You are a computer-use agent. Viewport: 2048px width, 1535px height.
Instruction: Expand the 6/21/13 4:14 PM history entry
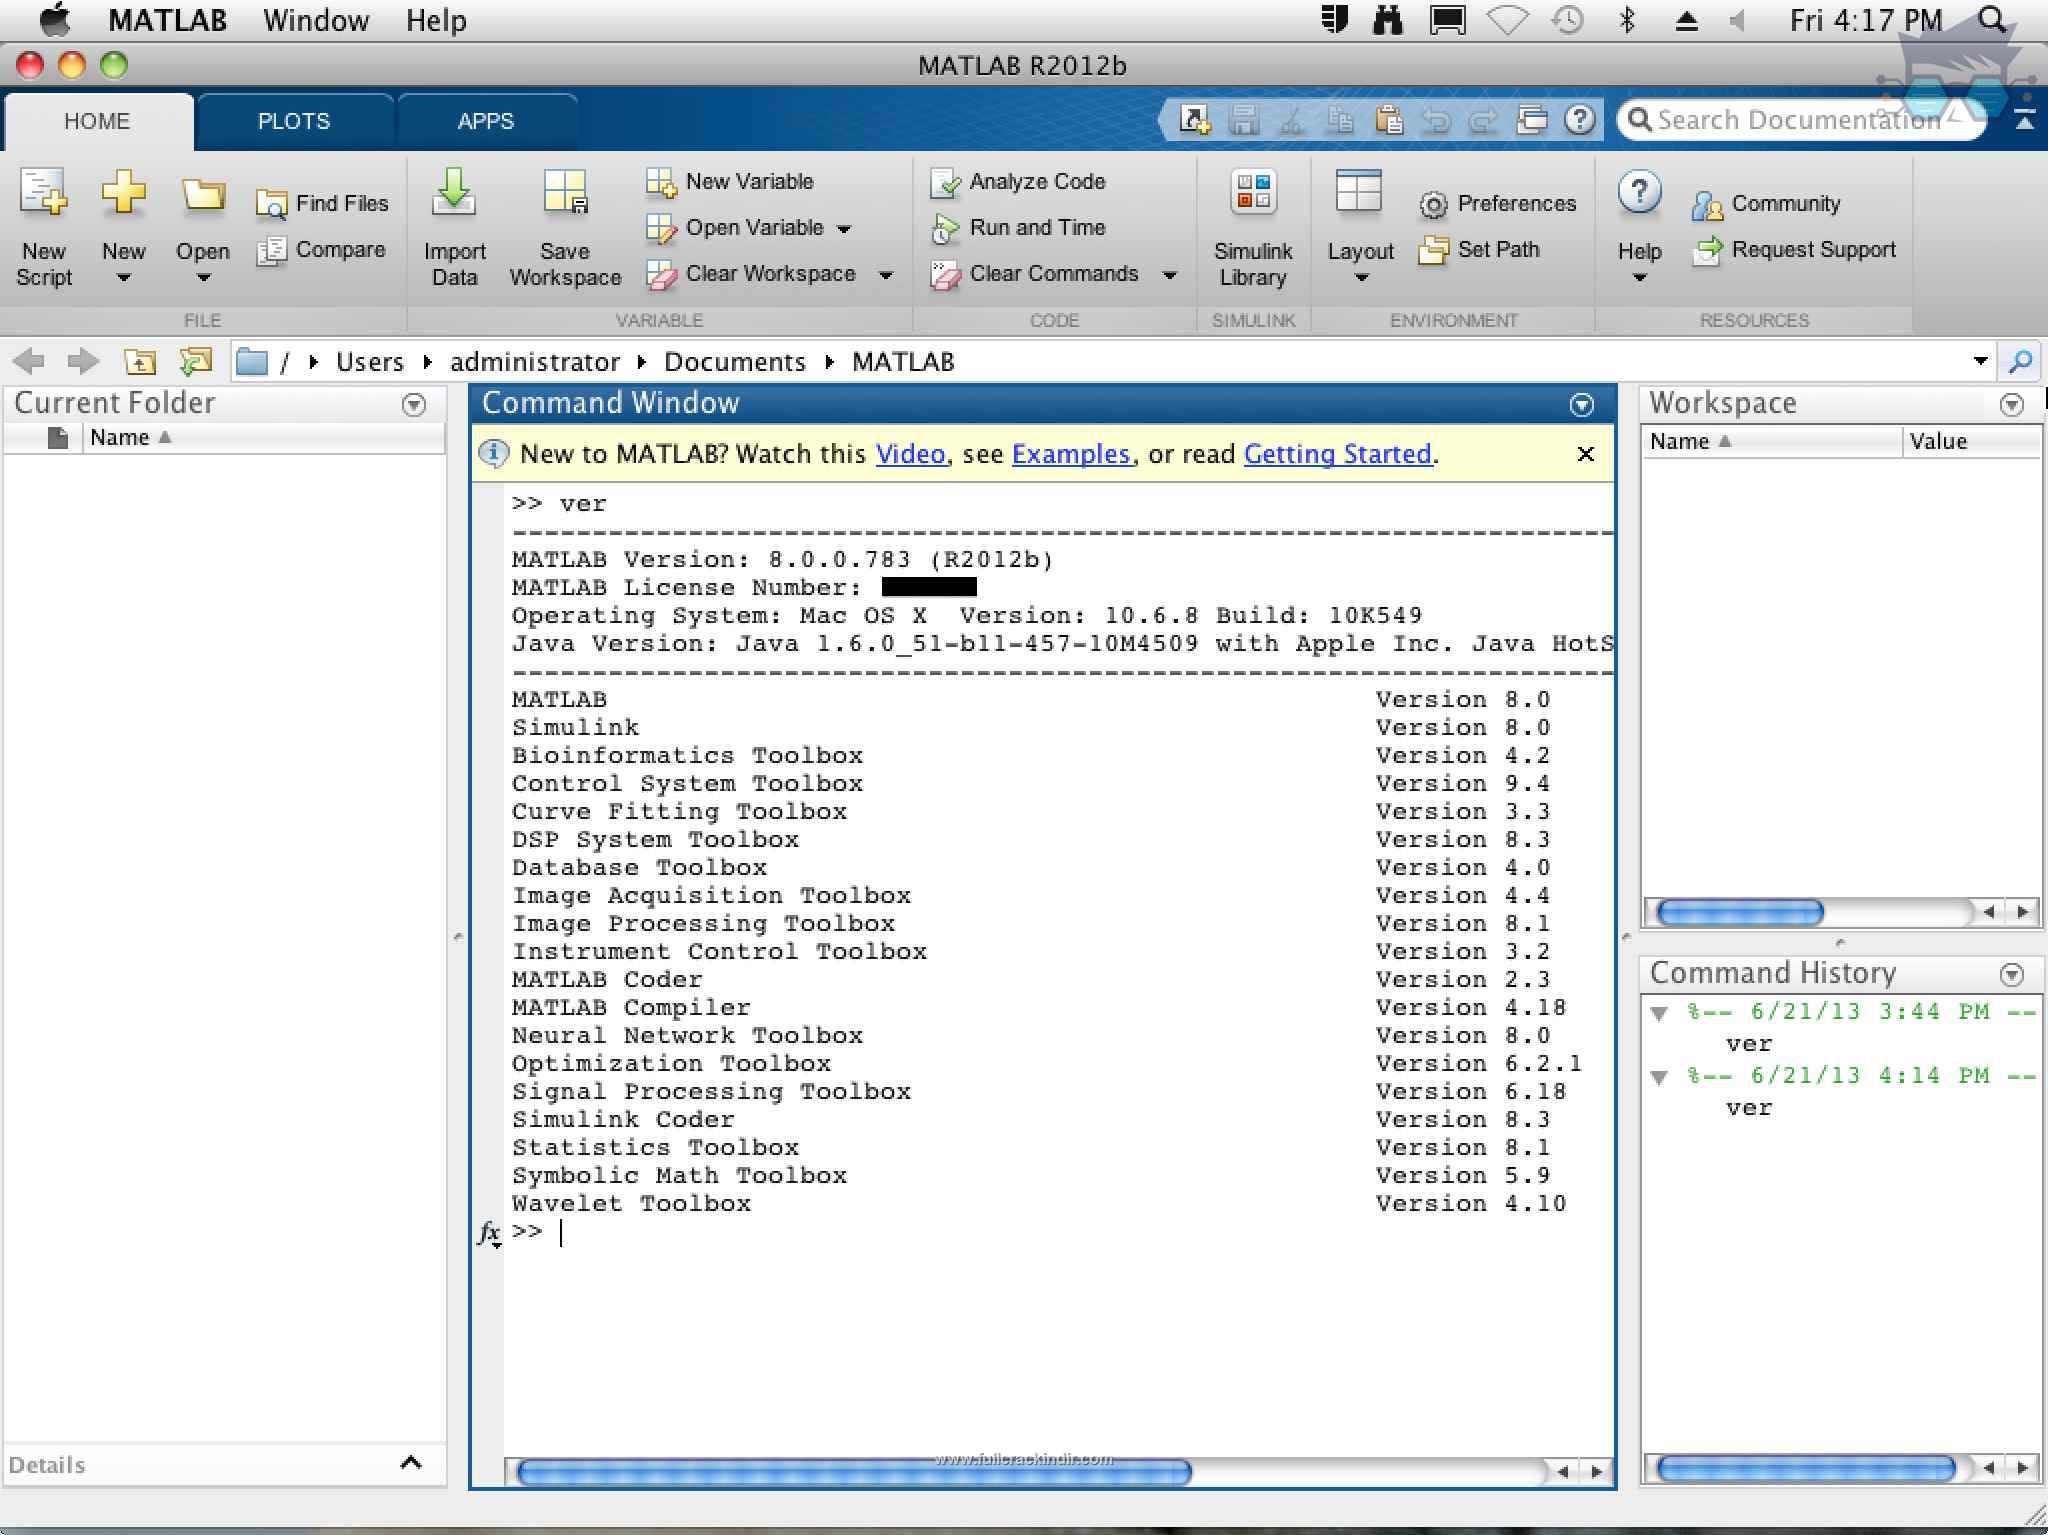tap(1663, 1075)
